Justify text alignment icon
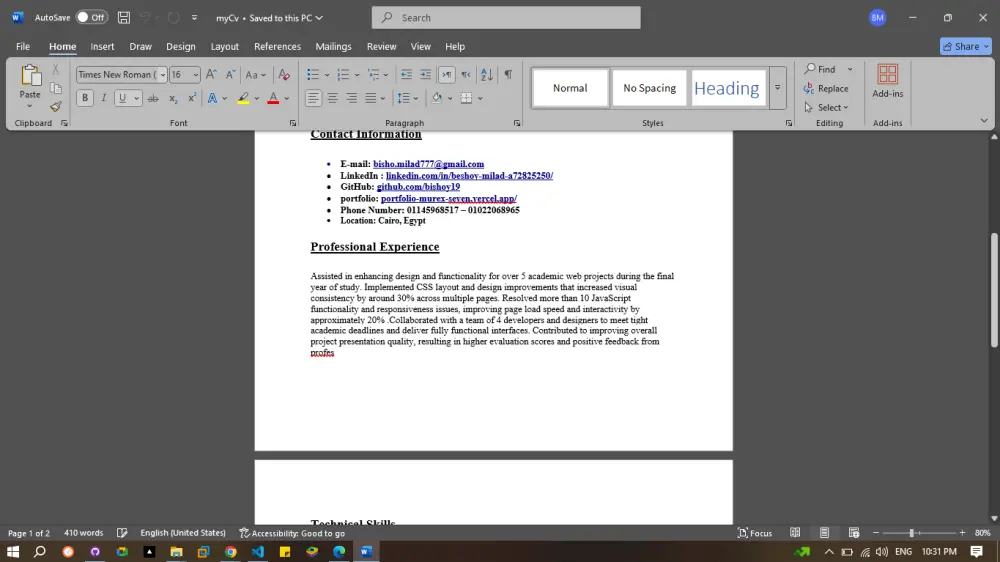The width and height of the screenshot is (1000, 562). [371, 98]
